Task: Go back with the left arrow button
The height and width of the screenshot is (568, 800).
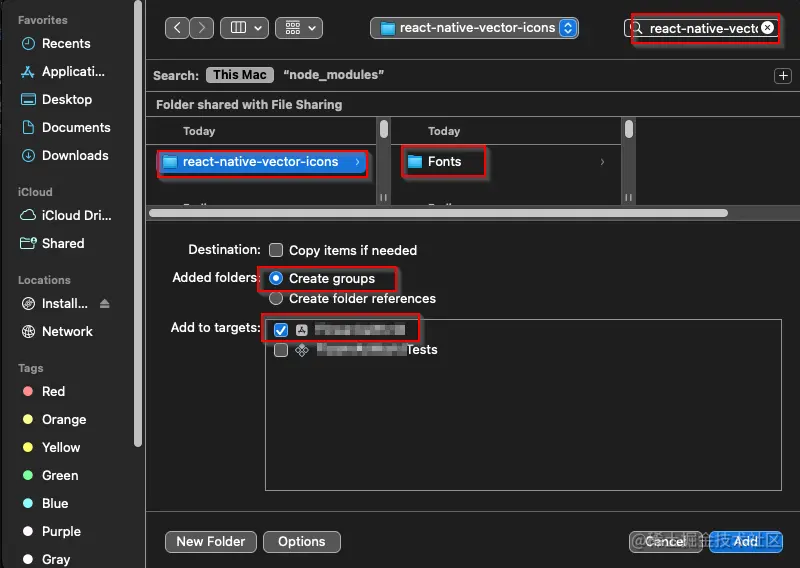Action: [177, 28]
